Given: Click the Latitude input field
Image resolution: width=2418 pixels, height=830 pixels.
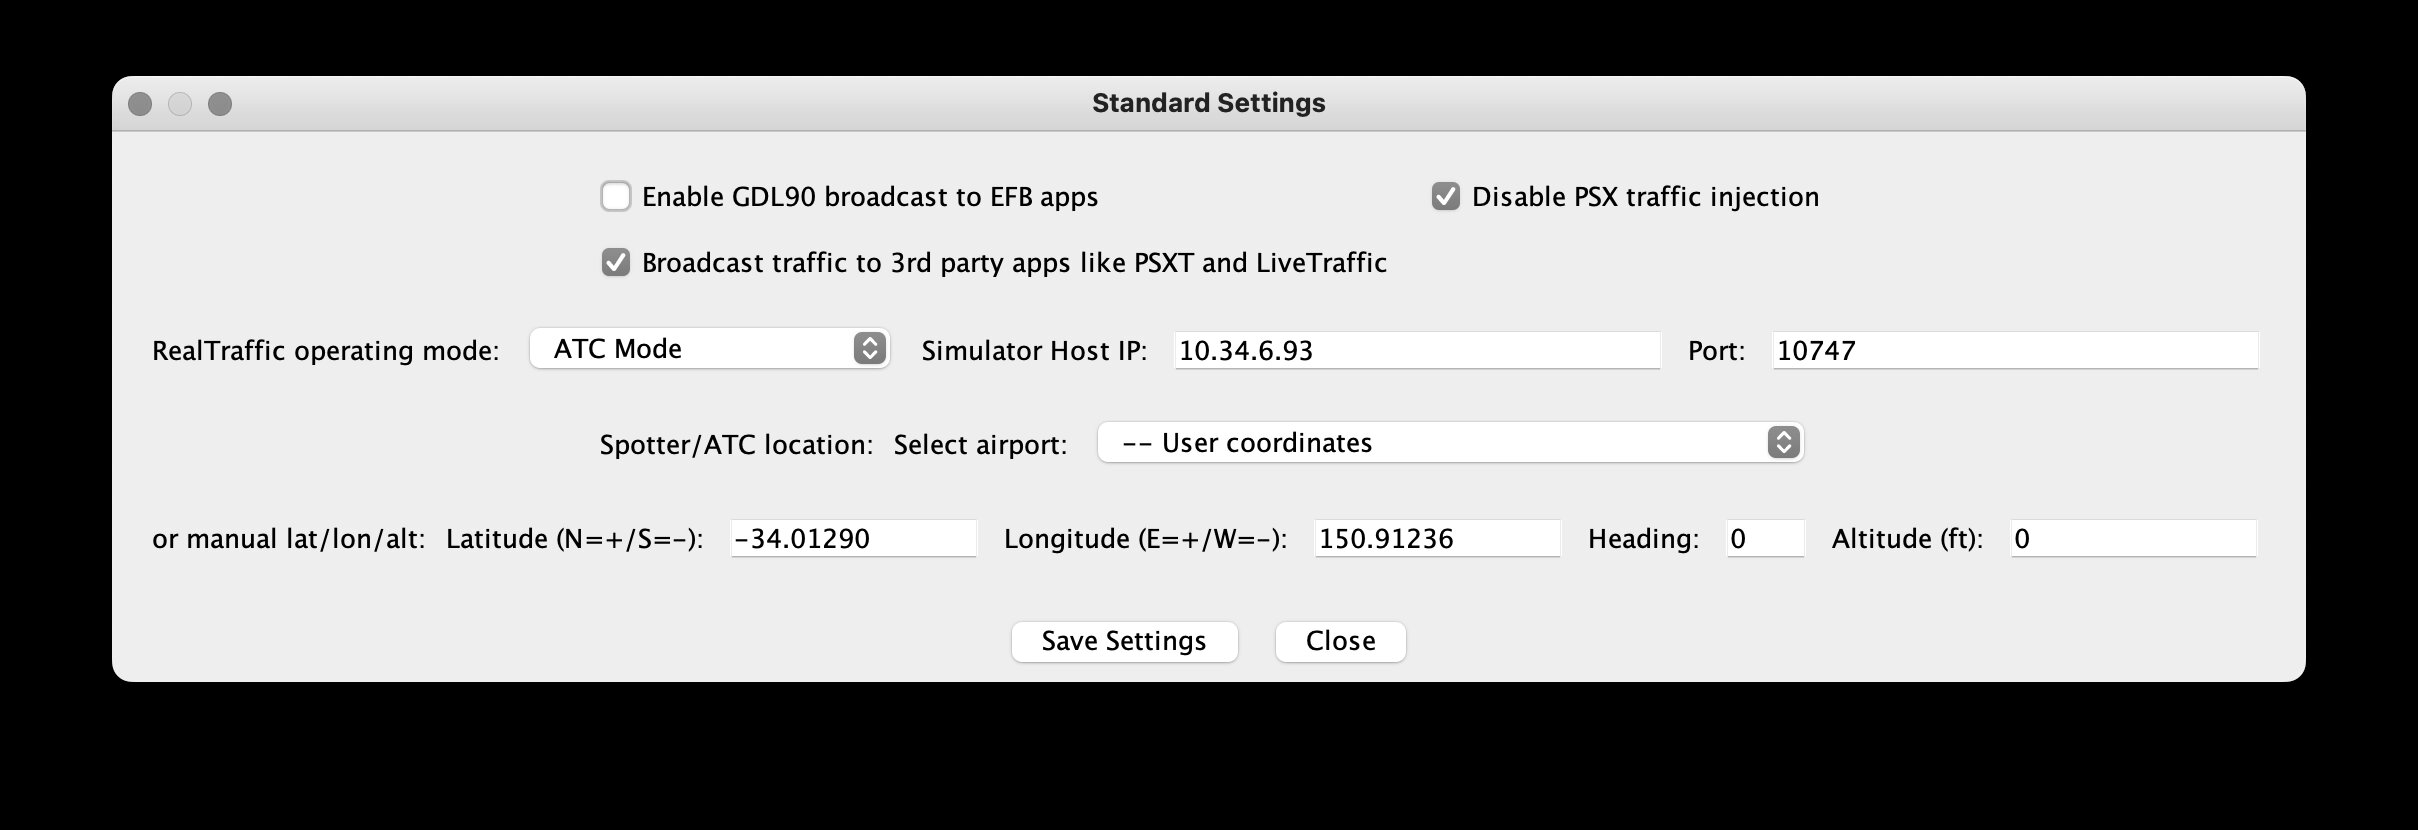Looking at the screenshot, I should [853, 538].
